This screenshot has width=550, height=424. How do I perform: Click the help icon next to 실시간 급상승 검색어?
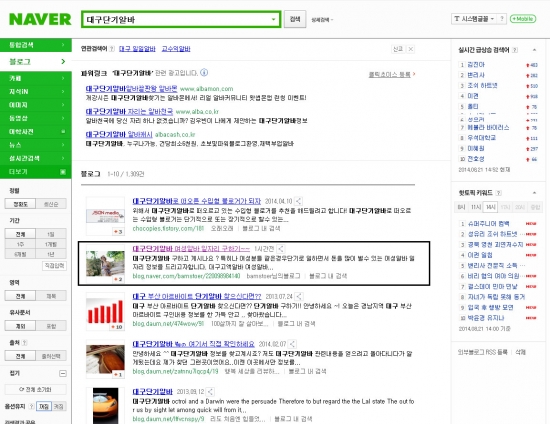coord(515,50)
